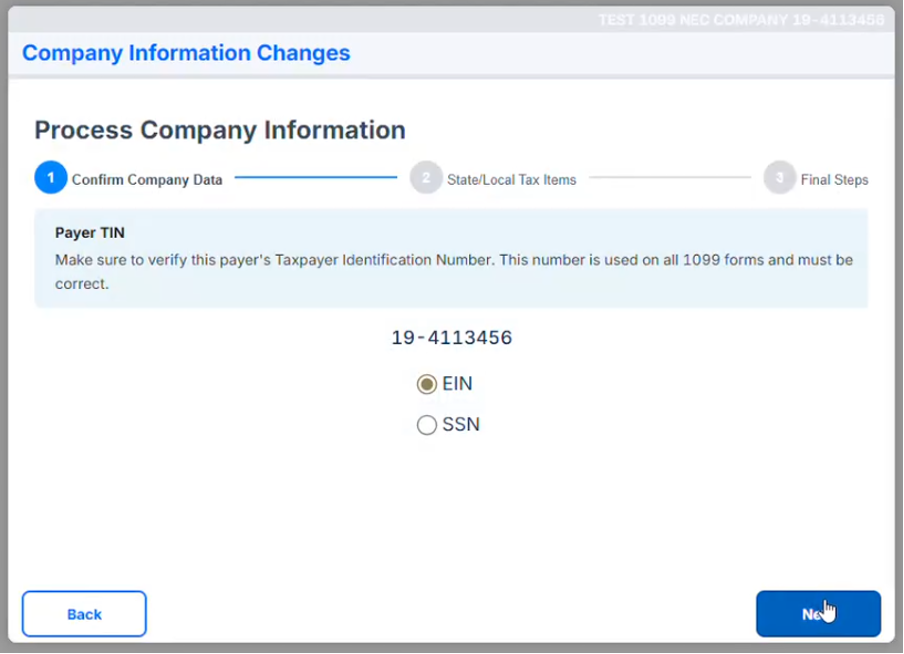The image size is (904, 654).
Task: Click the SSN text label
Action: tap(461, 425)
